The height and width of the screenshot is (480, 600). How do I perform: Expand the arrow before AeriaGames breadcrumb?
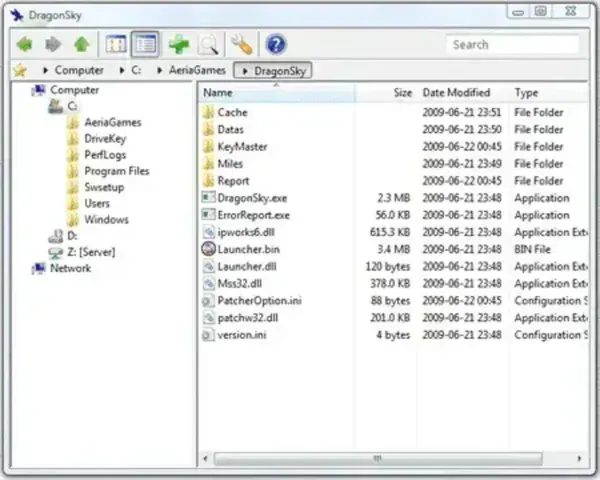pos(160,70)
